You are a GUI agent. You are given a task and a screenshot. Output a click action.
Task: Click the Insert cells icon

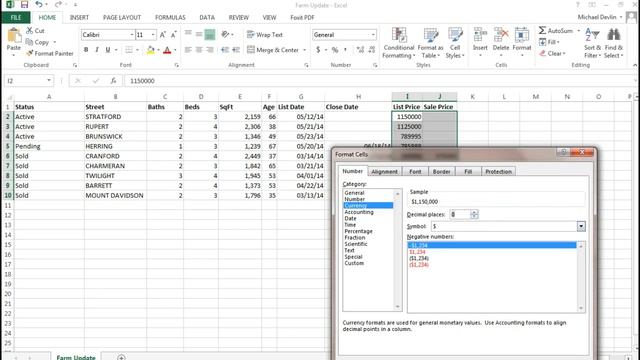(480, 35)
